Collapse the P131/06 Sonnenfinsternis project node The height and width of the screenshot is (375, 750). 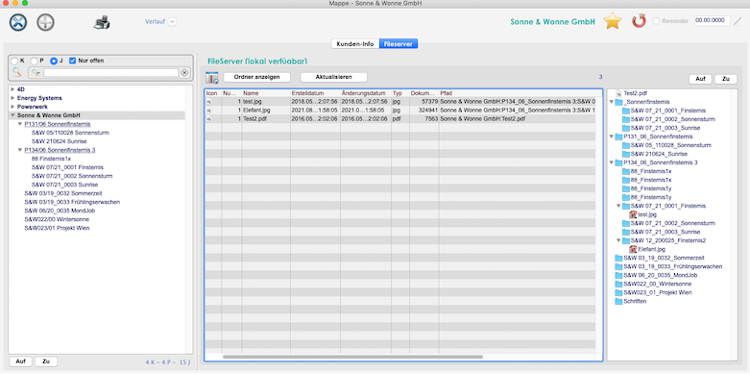coord(20,124)
